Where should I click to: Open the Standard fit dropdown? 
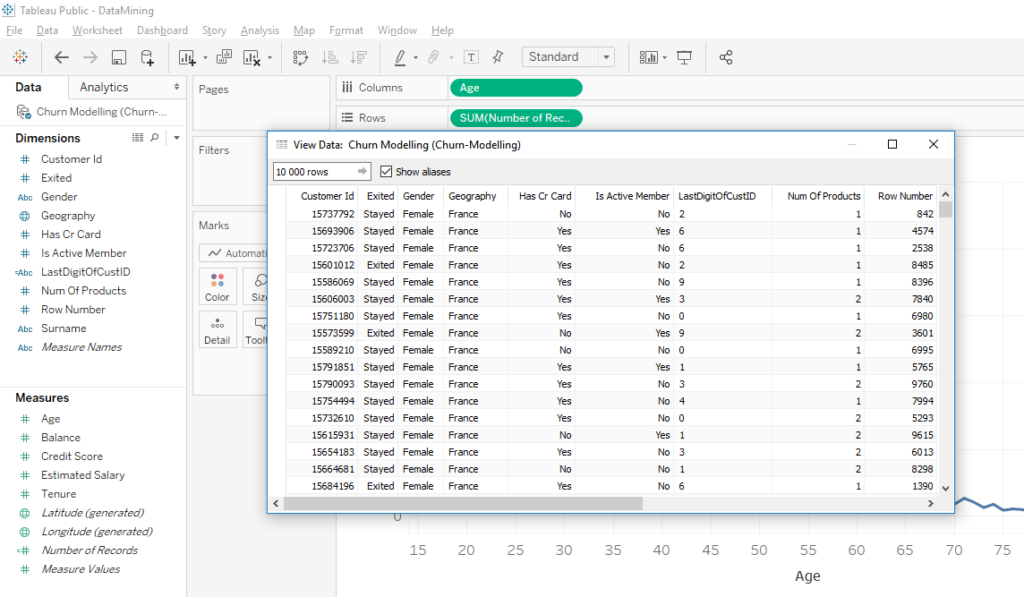[x=608, y=57]
